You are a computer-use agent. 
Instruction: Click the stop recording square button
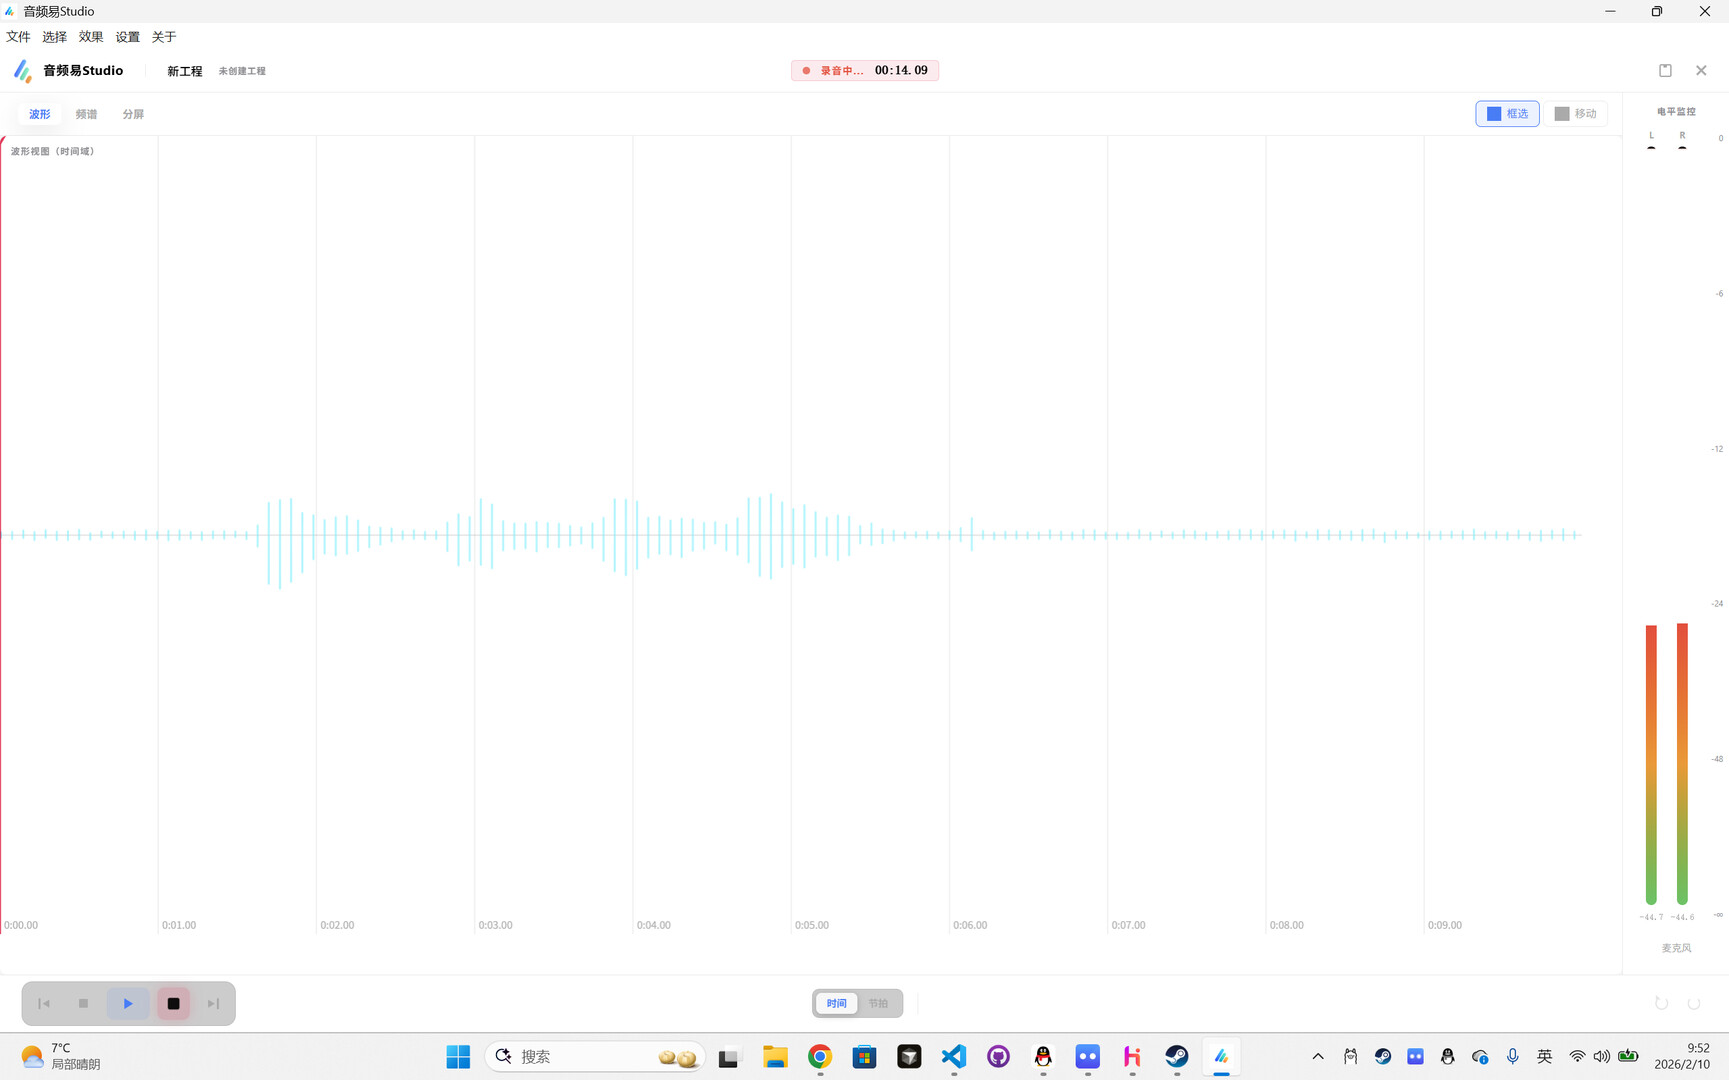pos(173,1003)
